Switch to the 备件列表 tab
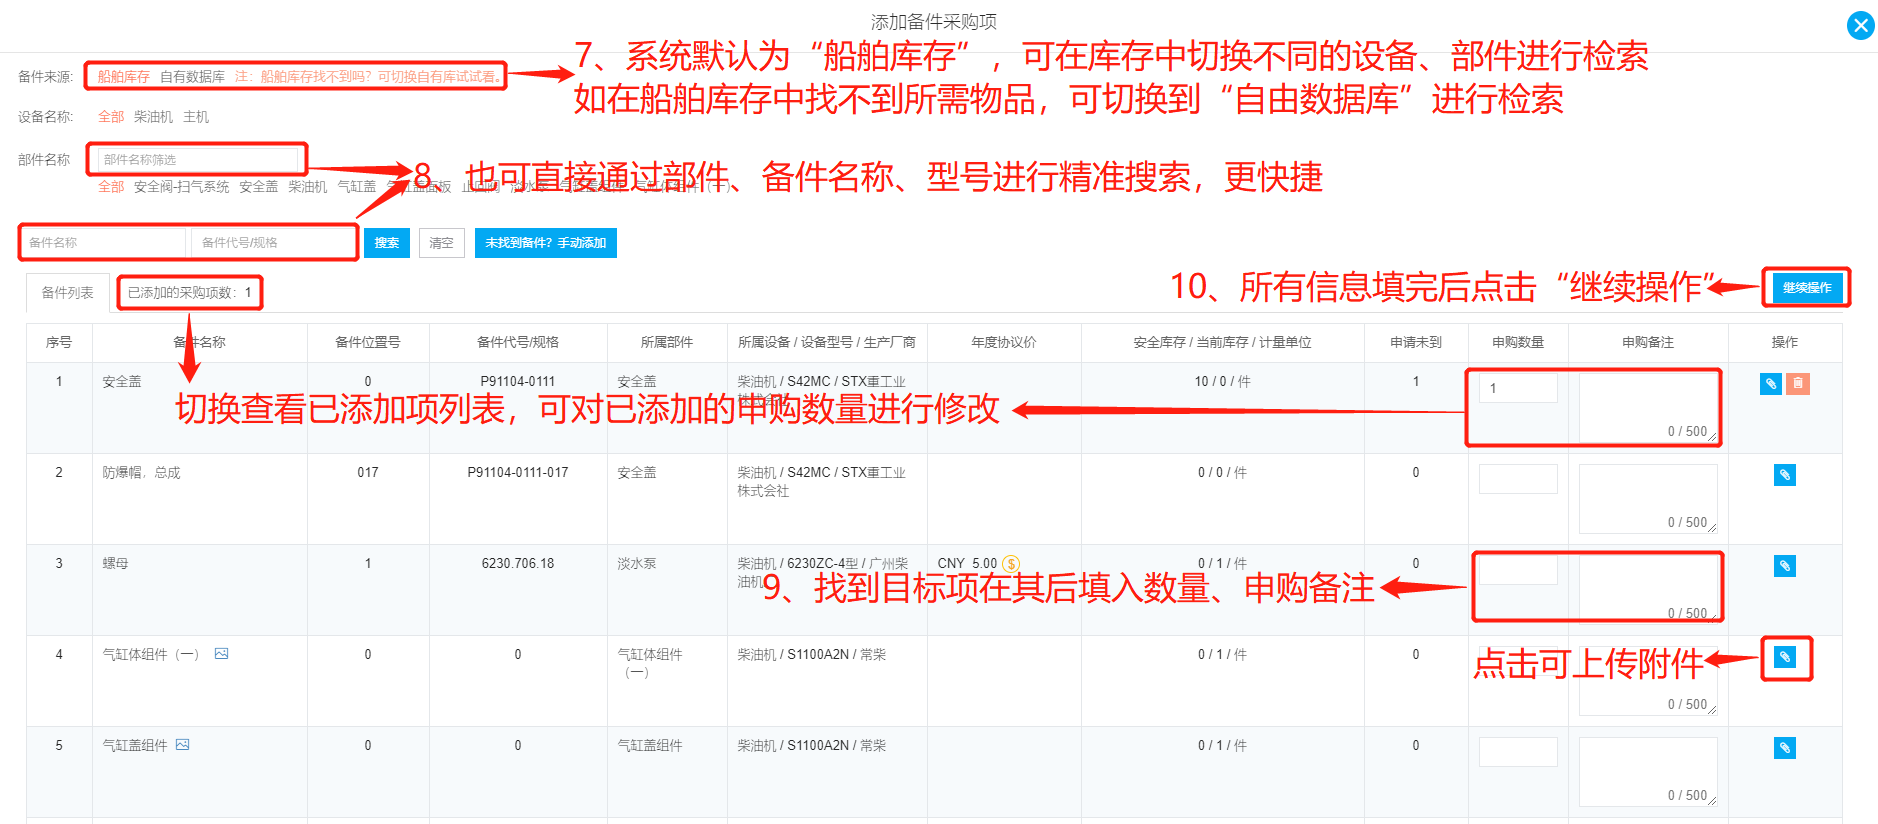 (x=67, y=293)
